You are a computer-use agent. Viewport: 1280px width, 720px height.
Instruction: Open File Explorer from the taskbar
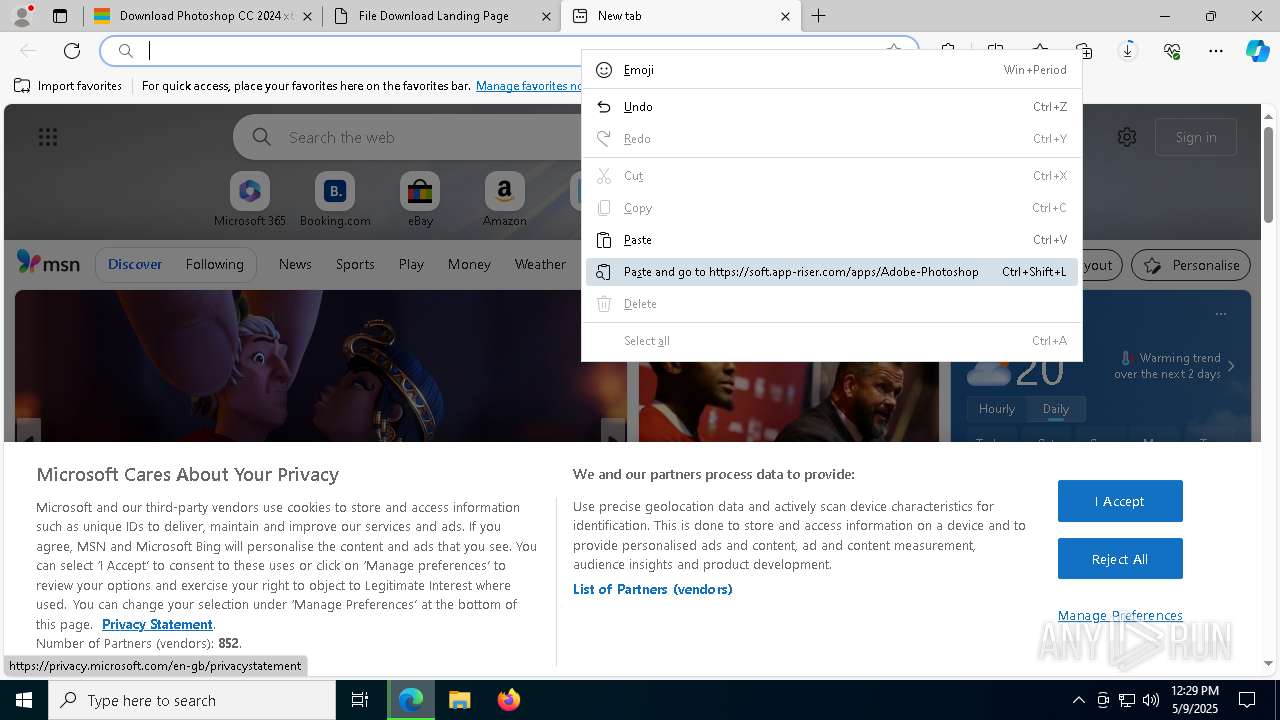tap(459, 700)
